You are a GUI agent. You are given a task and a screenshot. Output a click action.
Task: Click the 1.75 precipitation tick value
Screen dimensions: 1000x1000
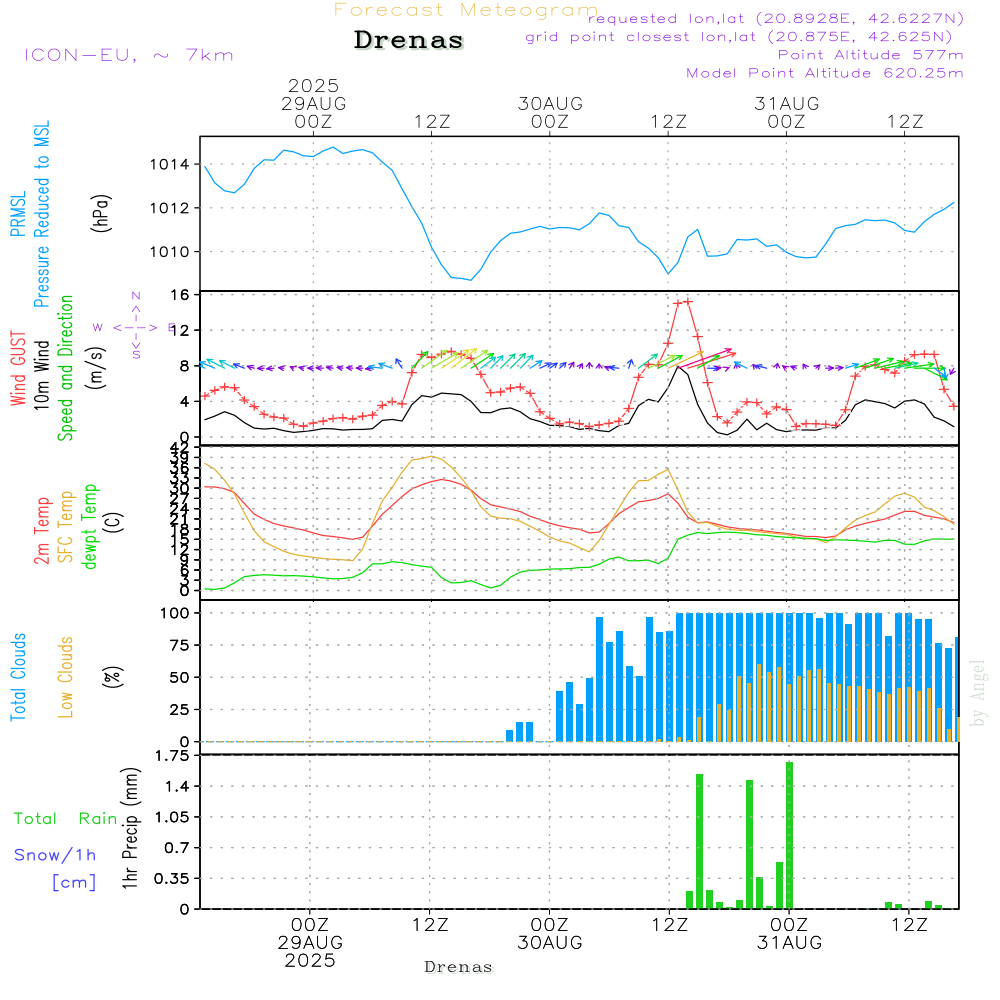(x=172, y=756)
